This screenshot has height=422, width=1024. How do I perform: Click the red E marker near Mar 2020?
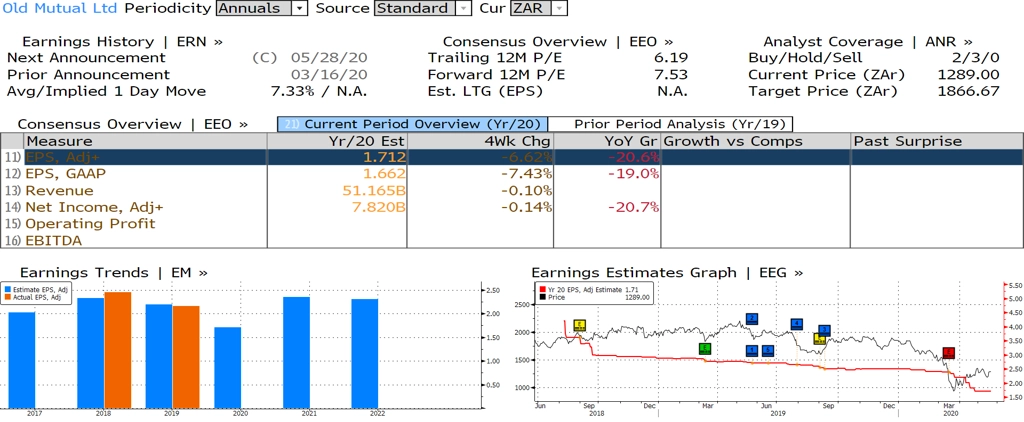click(949, 353)
